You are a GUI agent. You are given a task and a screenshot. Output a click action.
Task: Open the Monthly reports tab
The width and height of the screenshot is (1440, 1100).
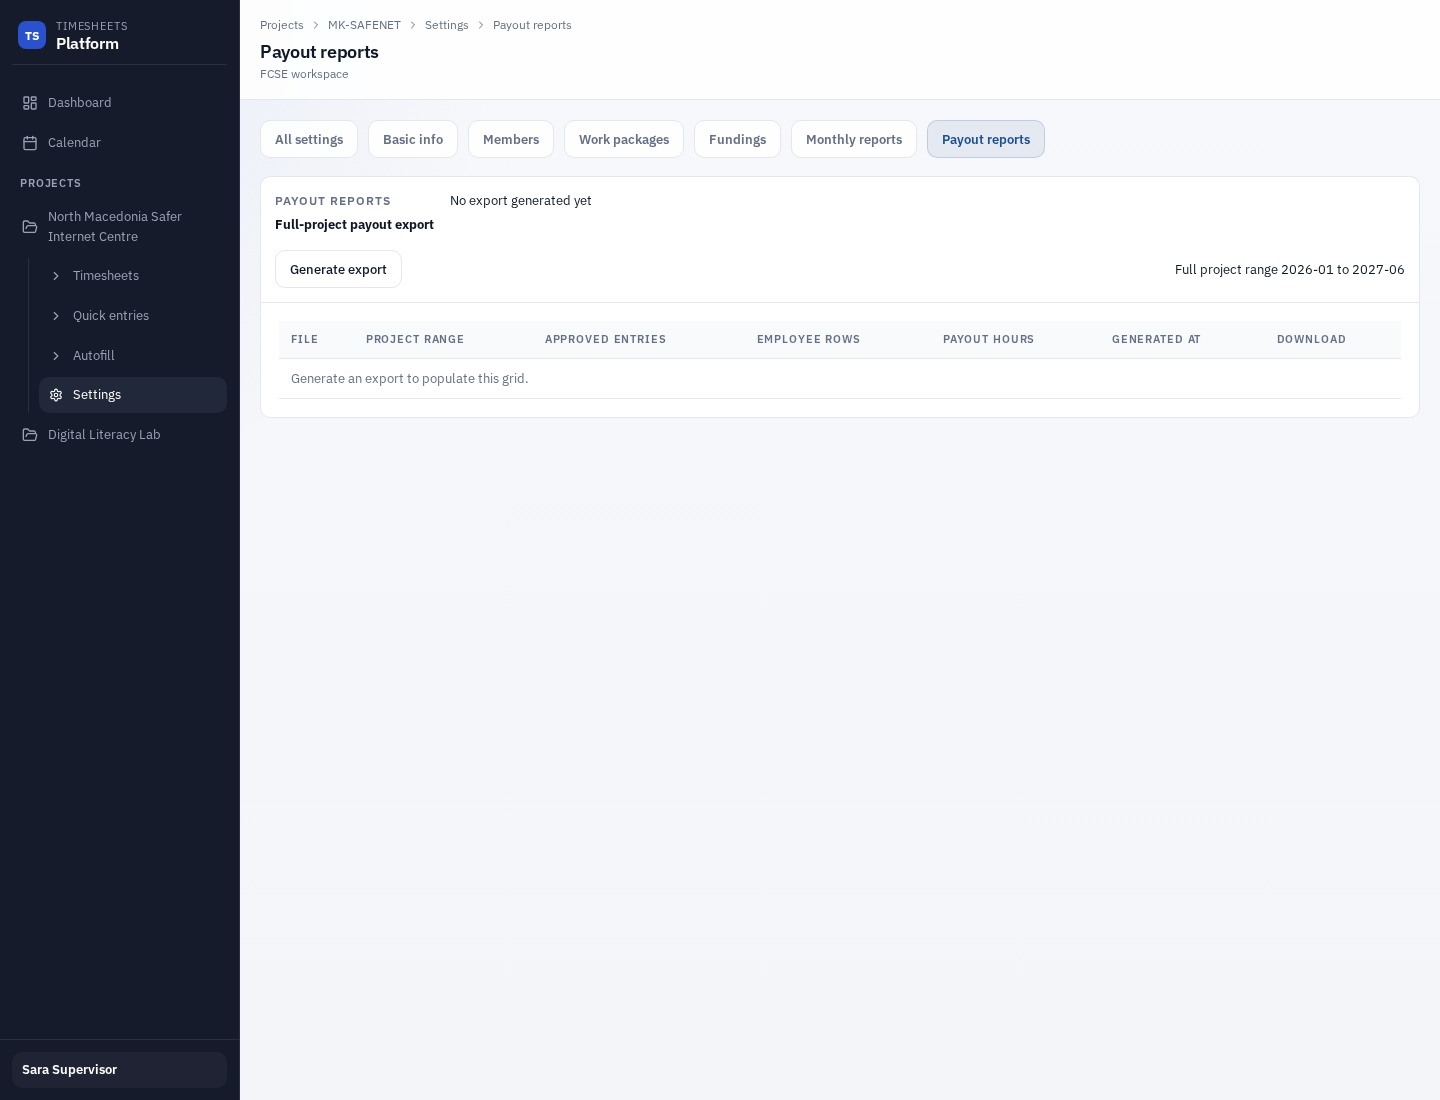854,139
